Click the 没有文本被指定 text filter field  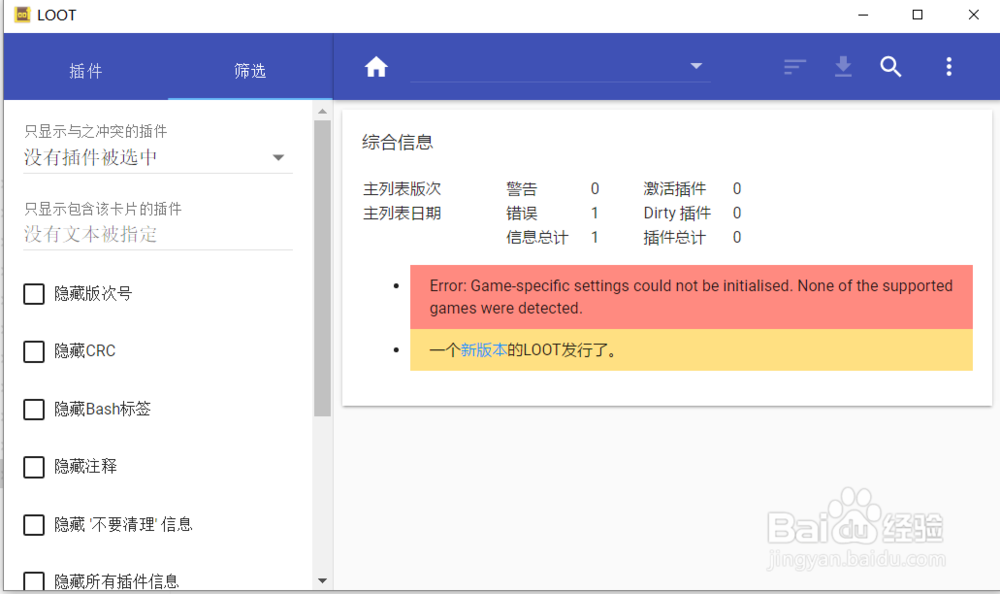[x=158, y=235]
